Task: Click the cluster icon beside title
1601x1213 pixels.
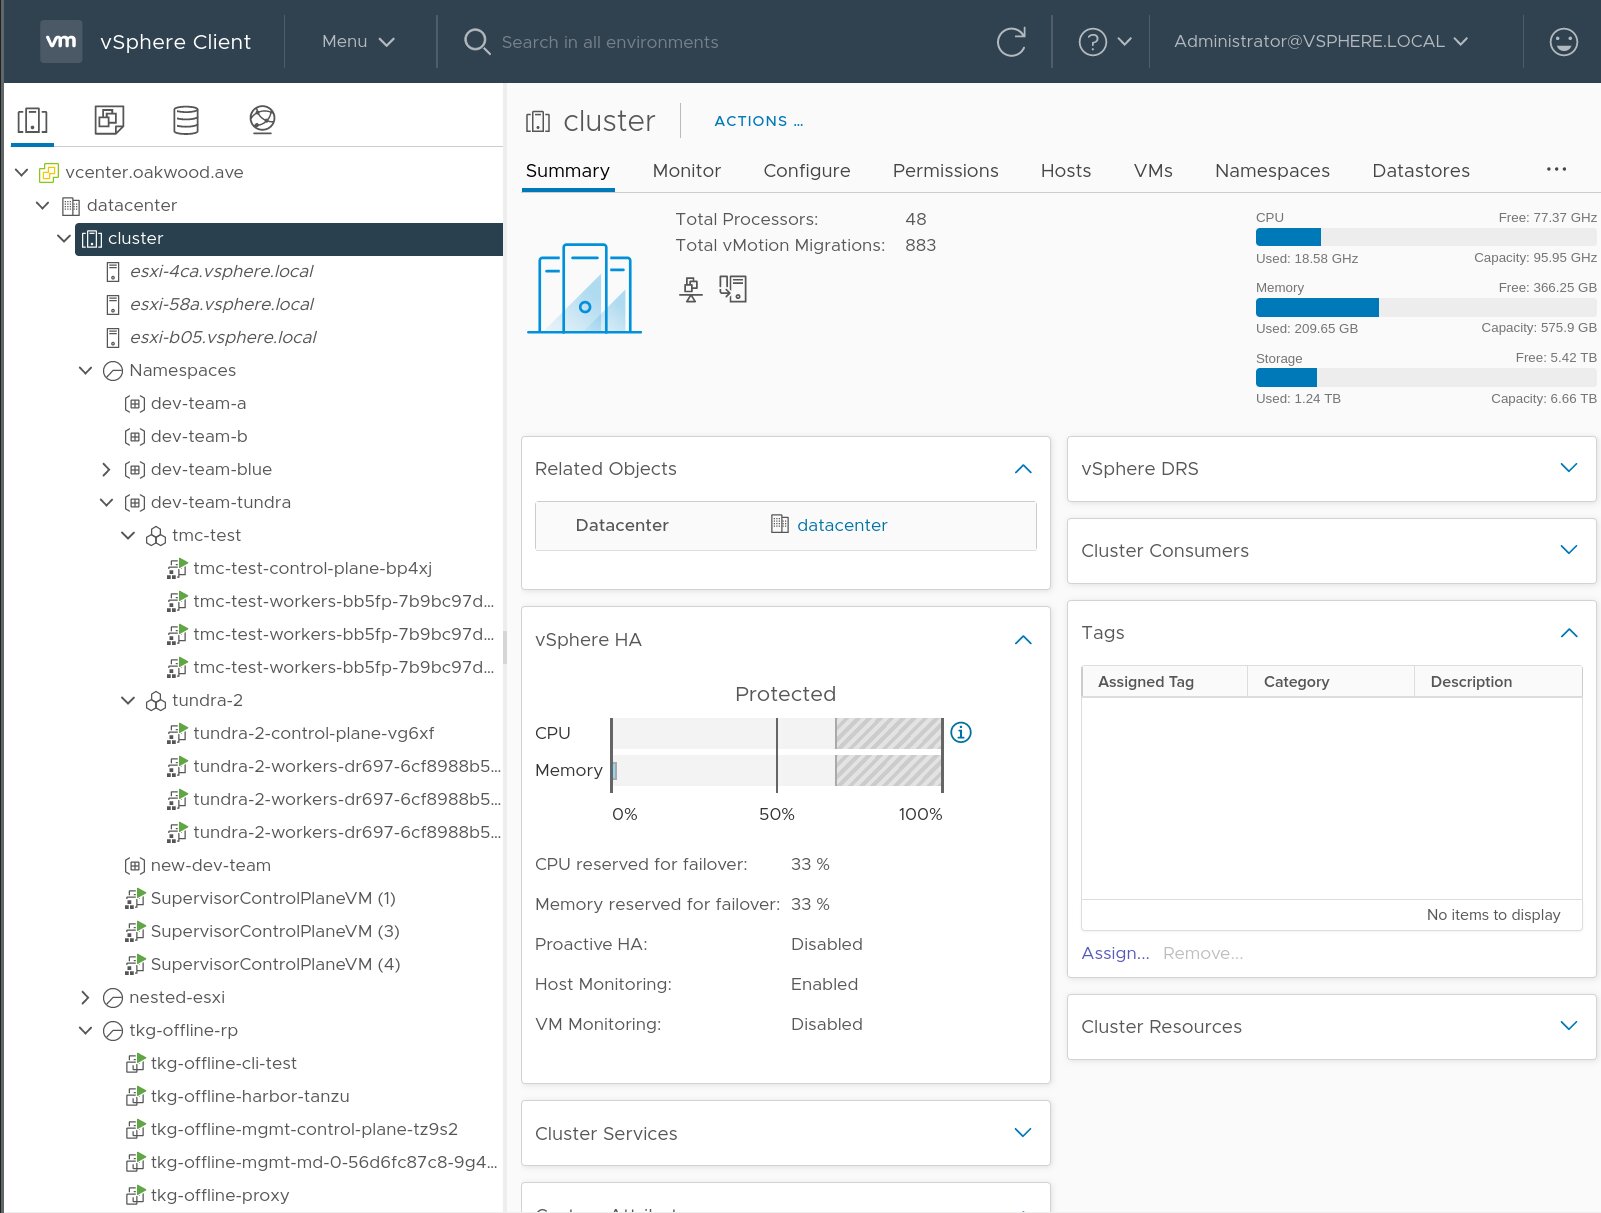Action: [538, 122]
